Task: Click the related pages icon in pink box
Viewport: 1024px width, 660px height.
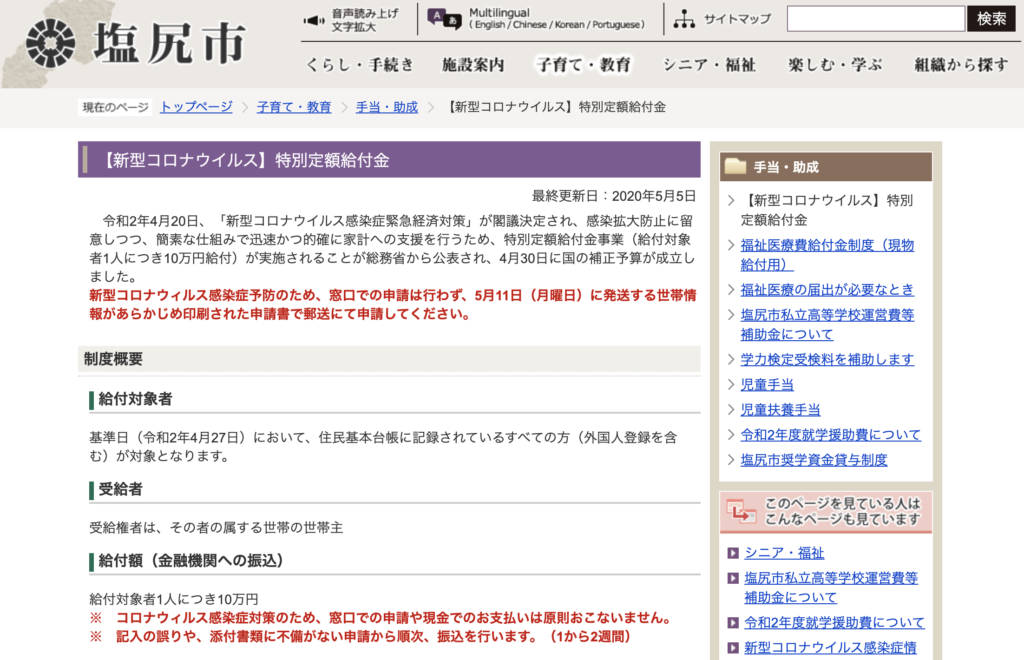Action: (x=741, y=512)
